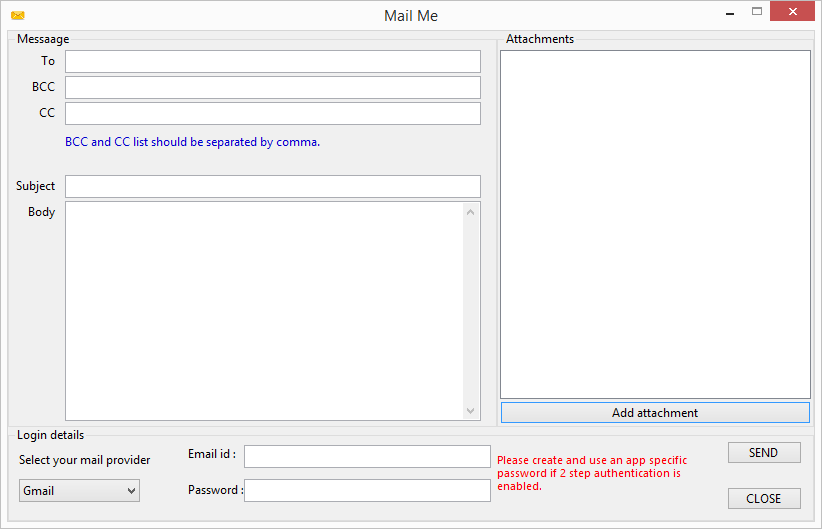Minimize the Mail Me window
Image resolution: width=822 pixels, height=529 pixels.
(x=730, y=12)
